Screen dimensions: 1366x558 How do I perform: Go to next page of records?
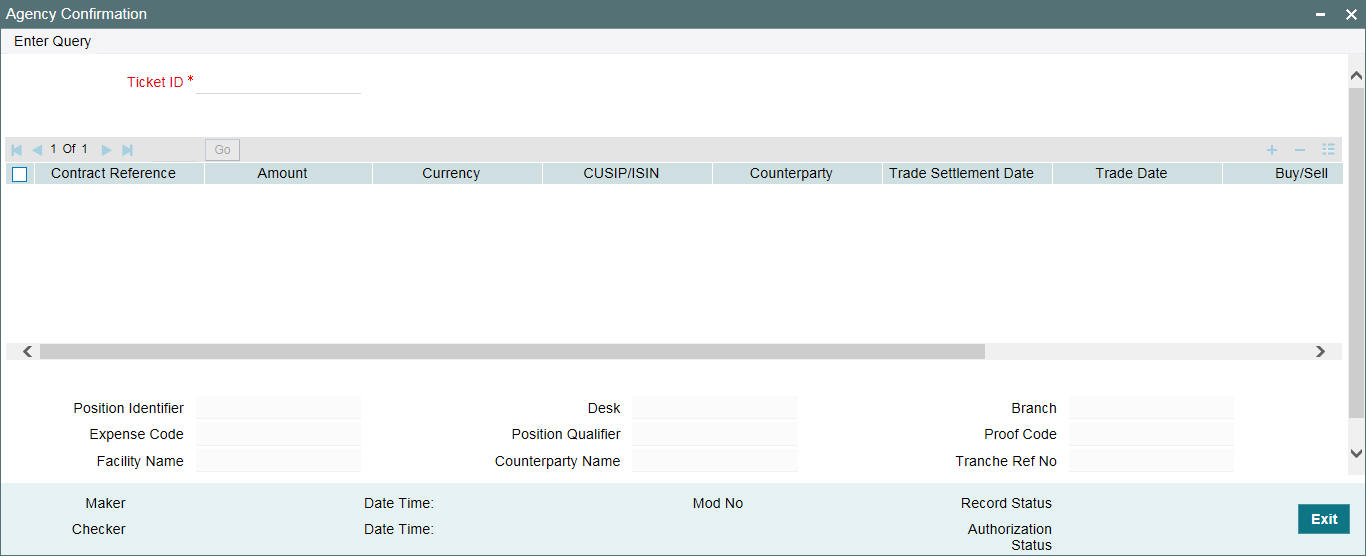tap(106, 150)
